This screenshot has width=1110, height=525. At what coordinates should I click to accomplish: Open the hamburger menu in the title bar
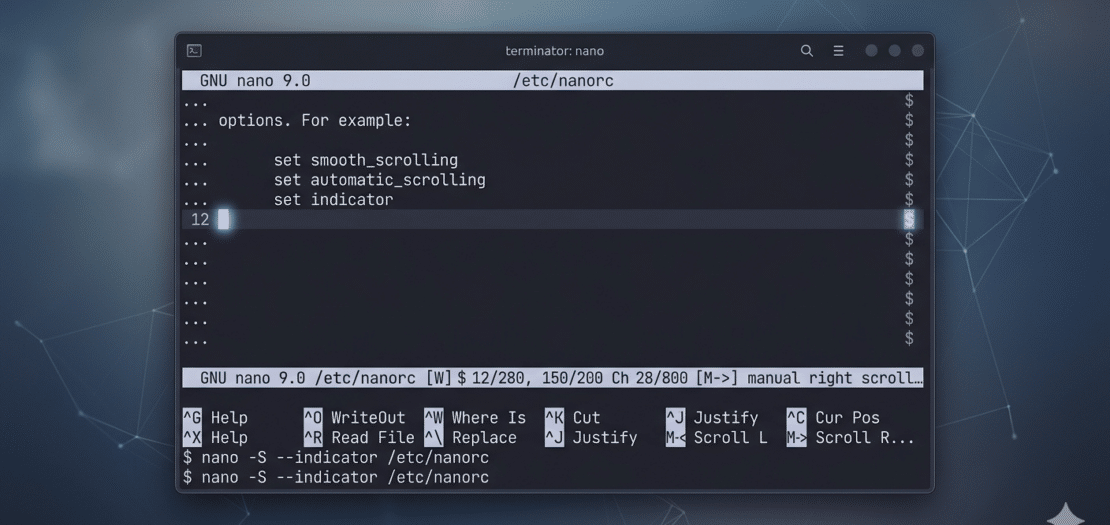coord(839,51)
